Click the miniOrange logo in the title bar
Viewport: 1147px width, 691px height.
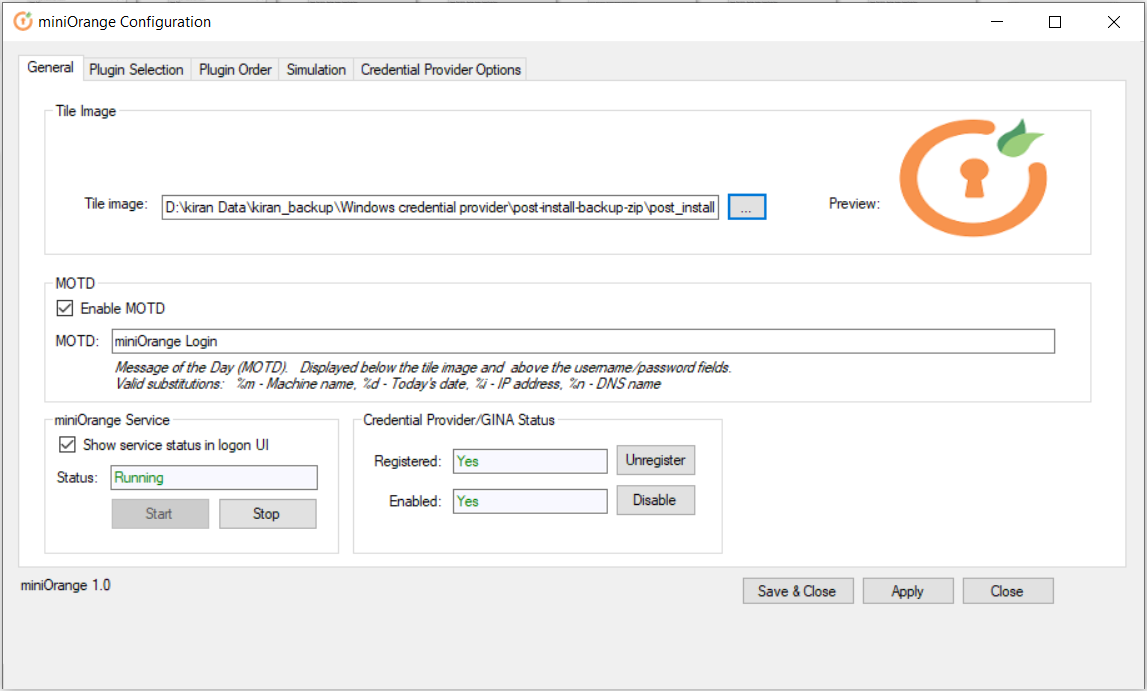pos(23,21)
